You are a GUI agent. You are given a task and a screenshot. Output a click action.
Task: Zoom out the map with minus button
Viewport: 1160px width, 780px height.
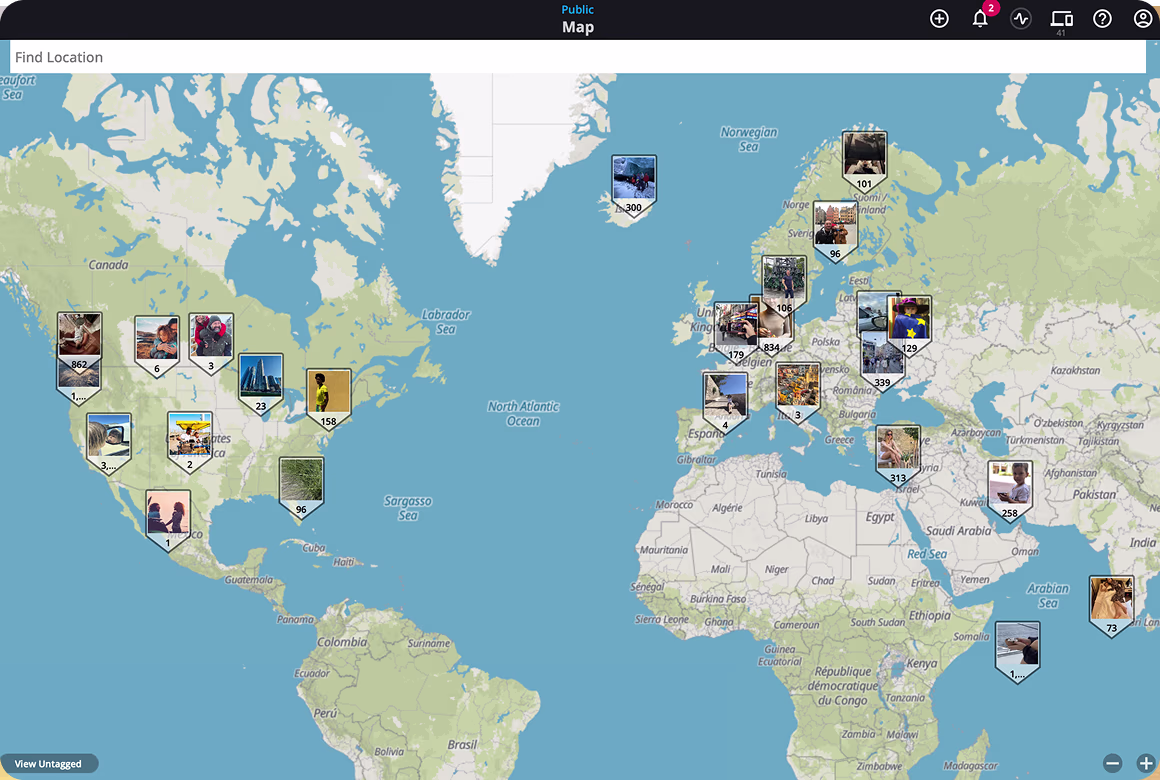(x=1113, y=763)
